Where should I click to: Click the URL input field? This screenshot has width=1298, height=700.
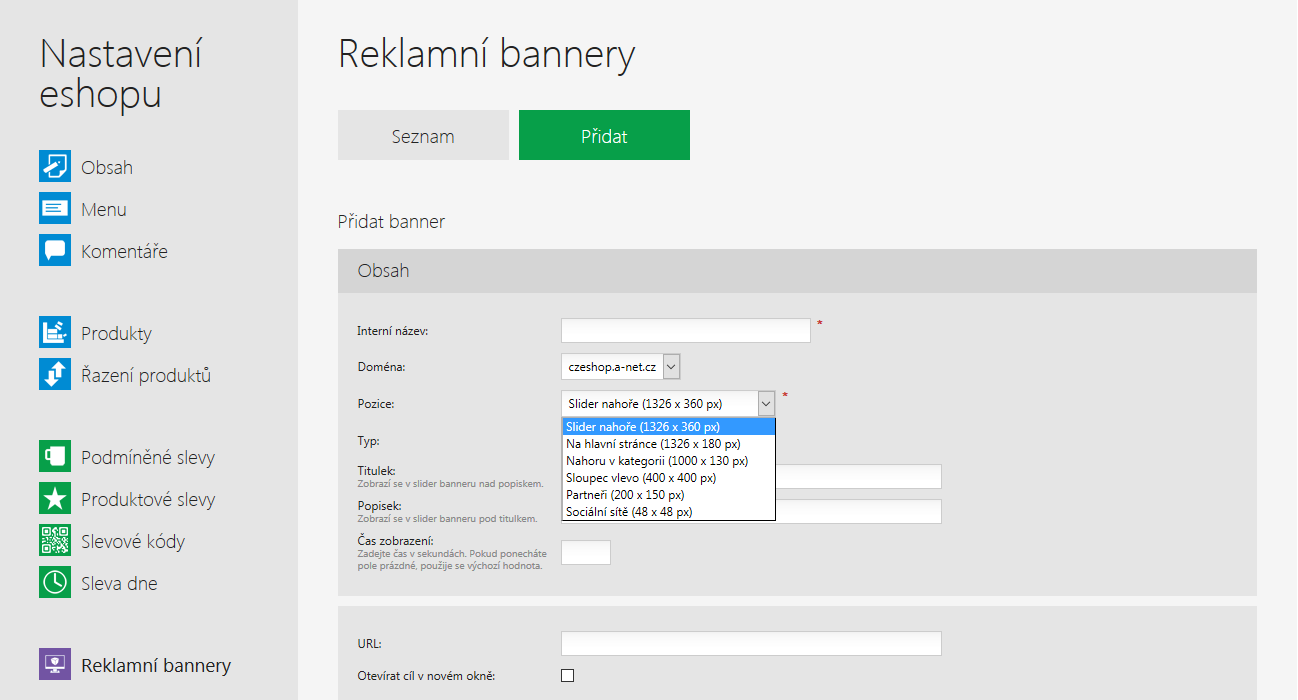click(751, 643)
